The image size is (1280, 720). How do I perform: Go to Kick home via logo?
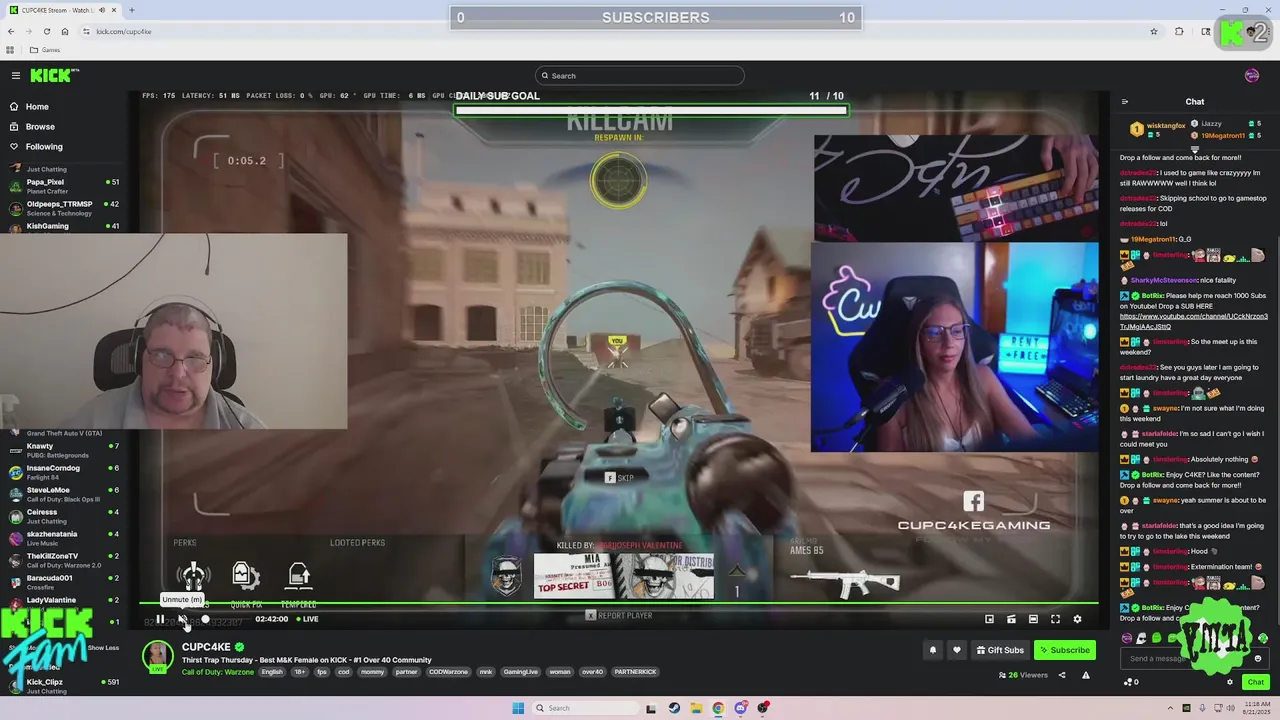pos(53,76)
